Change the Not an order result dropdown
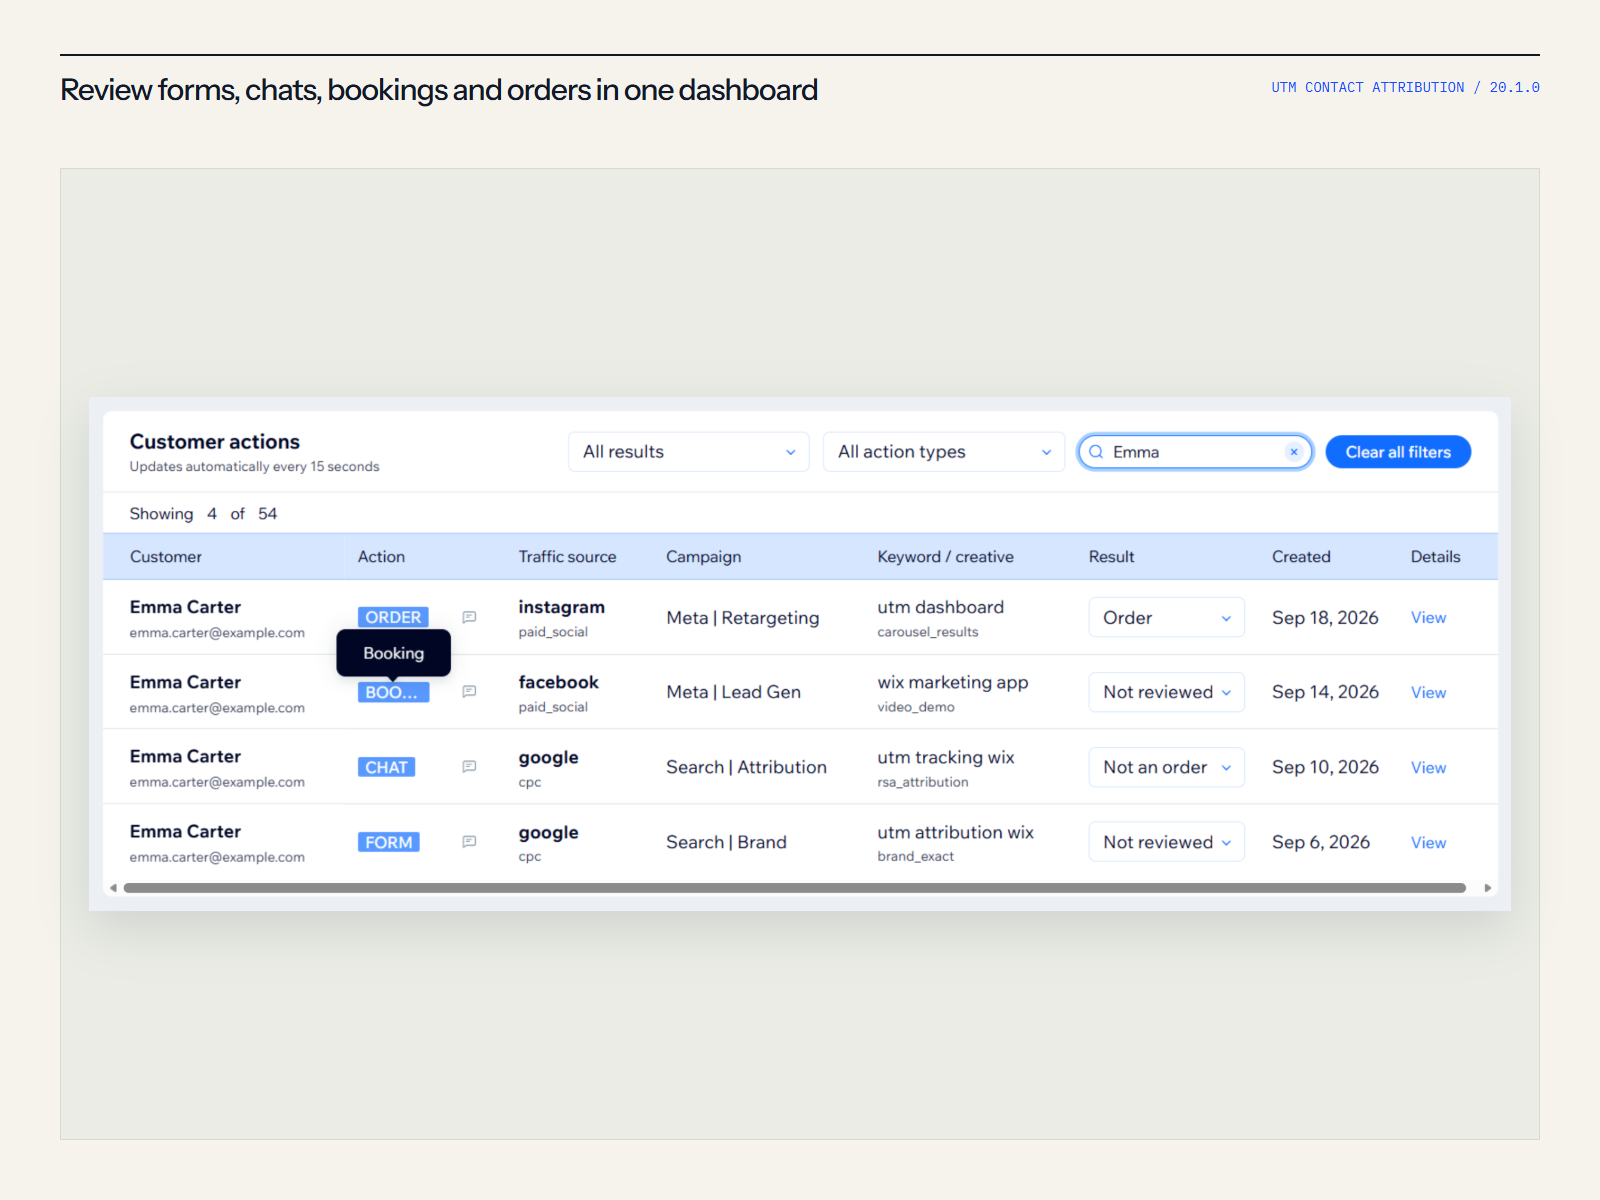Image resolution: width=1600 pixels, height=1200 pixels. [x=1166, y=767]
